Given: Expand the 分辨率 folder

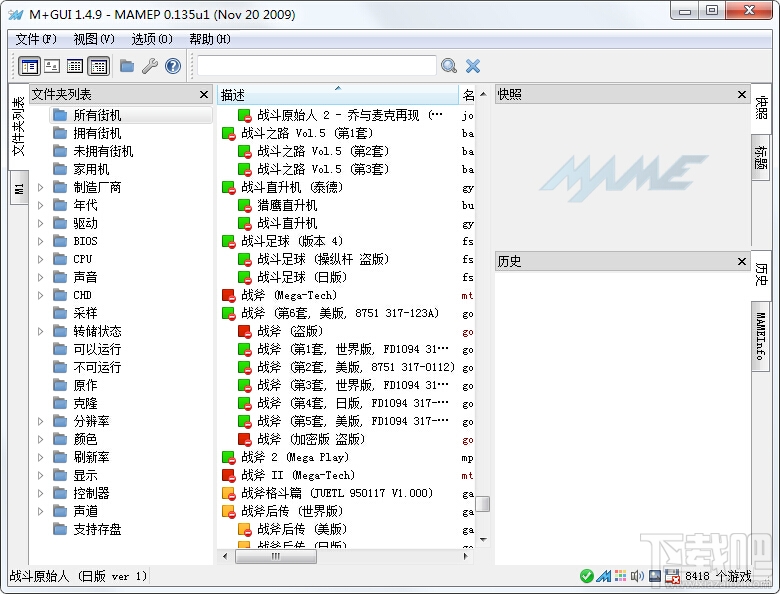Looking at the screenshot, I should 41,421.
